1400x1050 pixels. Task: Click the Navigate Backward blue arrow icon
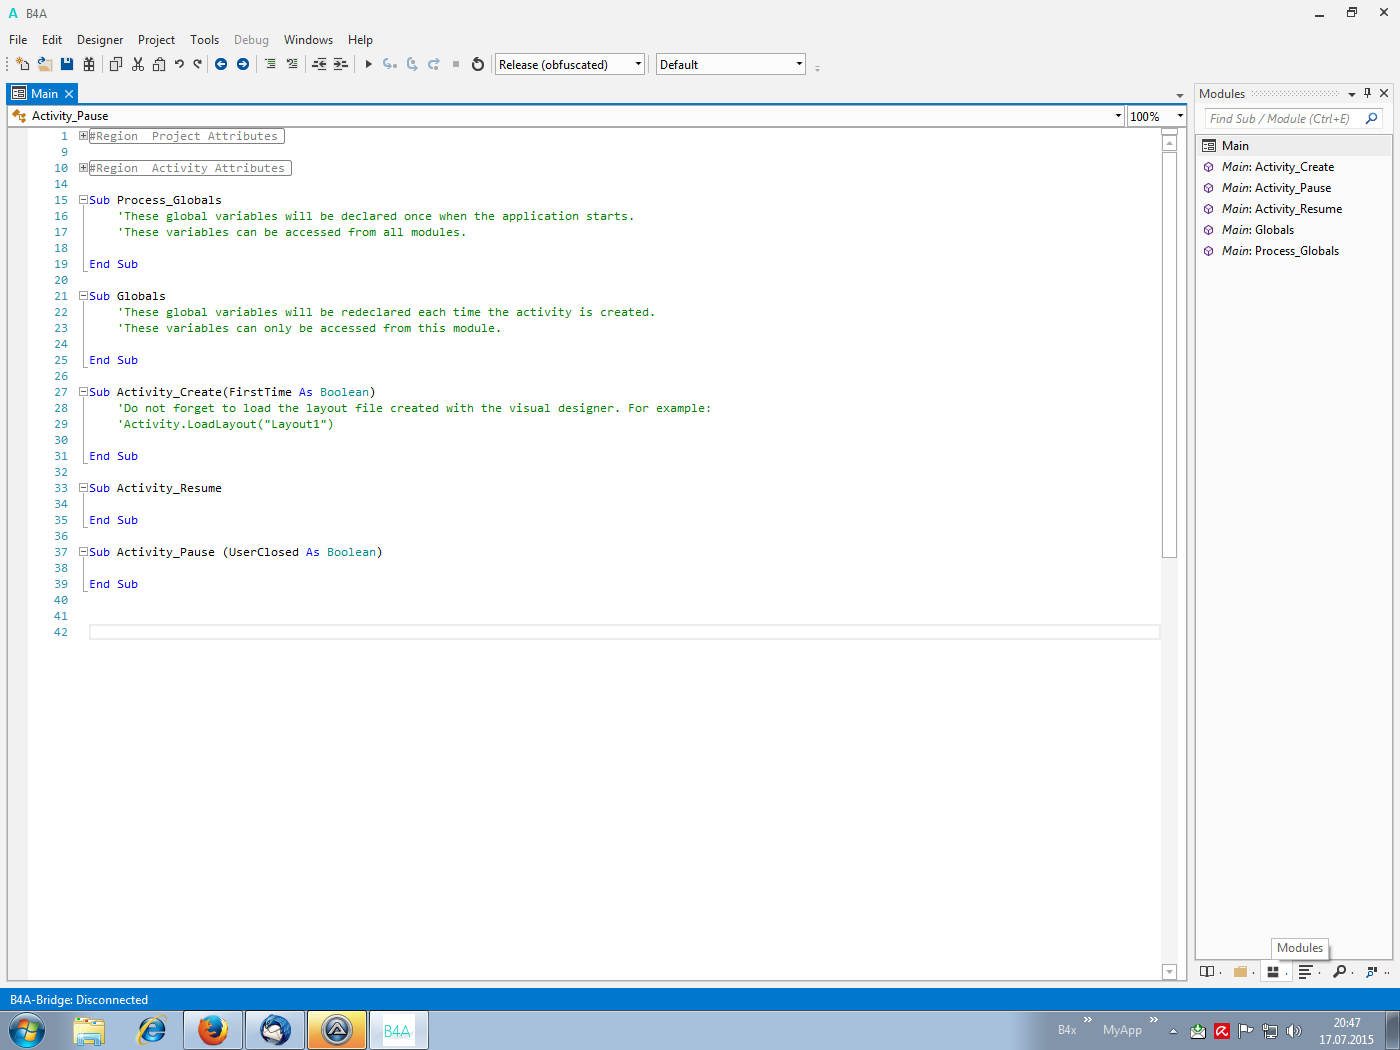pyautogui.click(x=221, y=64)
